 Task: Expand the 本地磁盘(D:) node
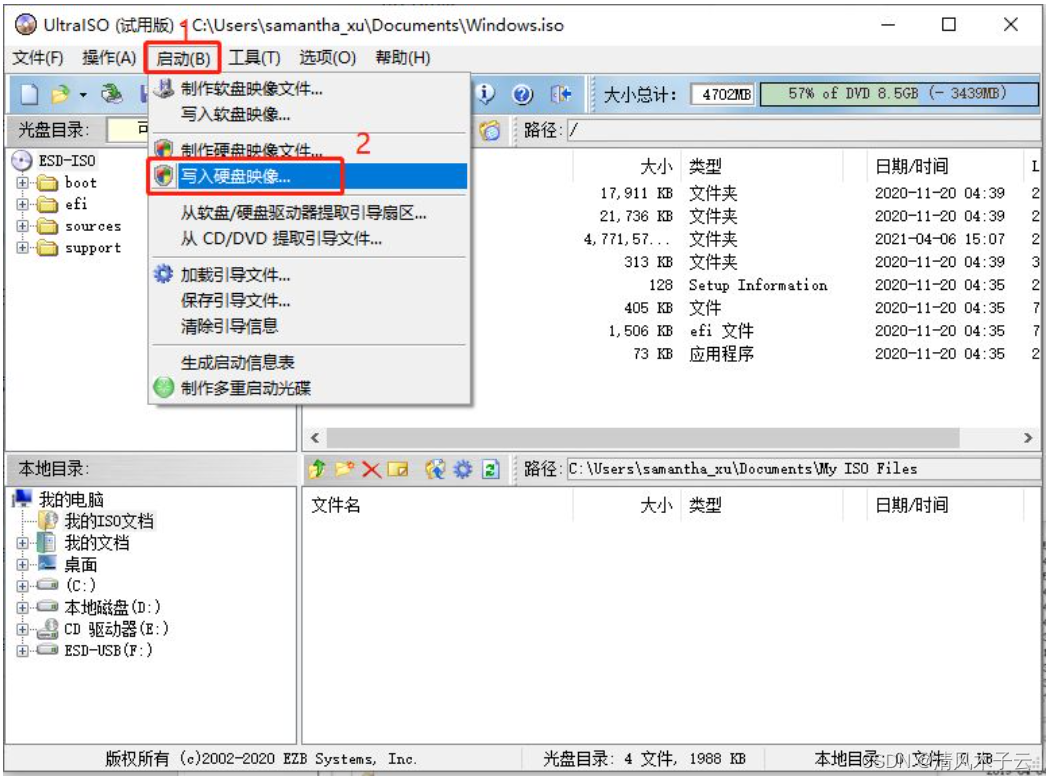(x=23, y=608)
